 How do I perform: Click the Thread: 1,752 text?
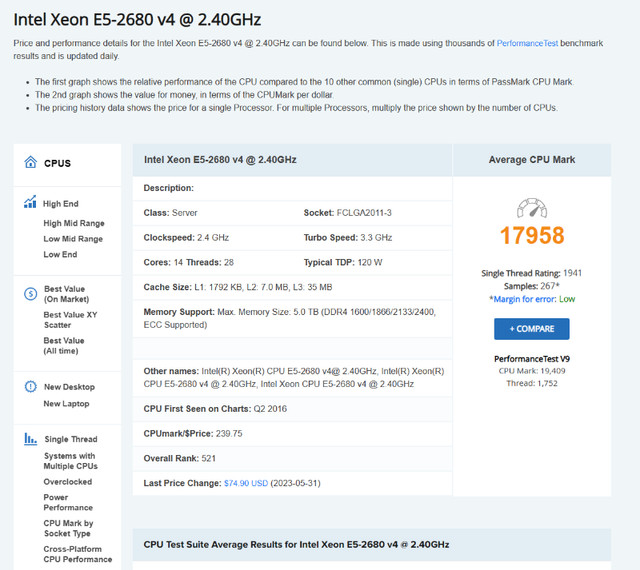(x=532, y=383)
